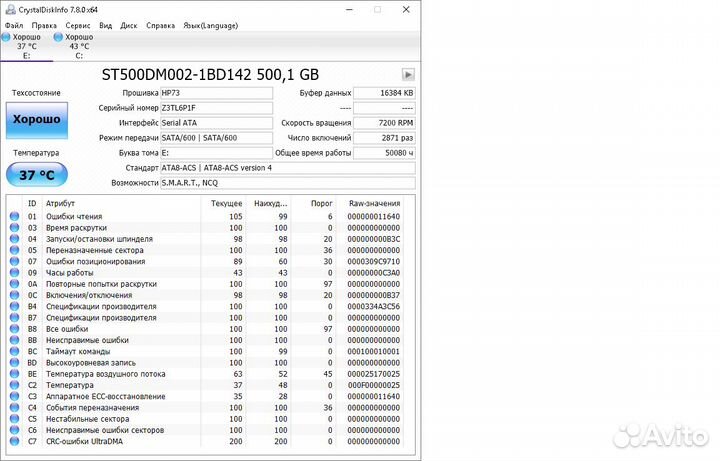Image resolution: width=720 pixels, height=461 pixels.
Task: Click the Стандарт field ATA8-ACS
Action: (x=287, y=168)
